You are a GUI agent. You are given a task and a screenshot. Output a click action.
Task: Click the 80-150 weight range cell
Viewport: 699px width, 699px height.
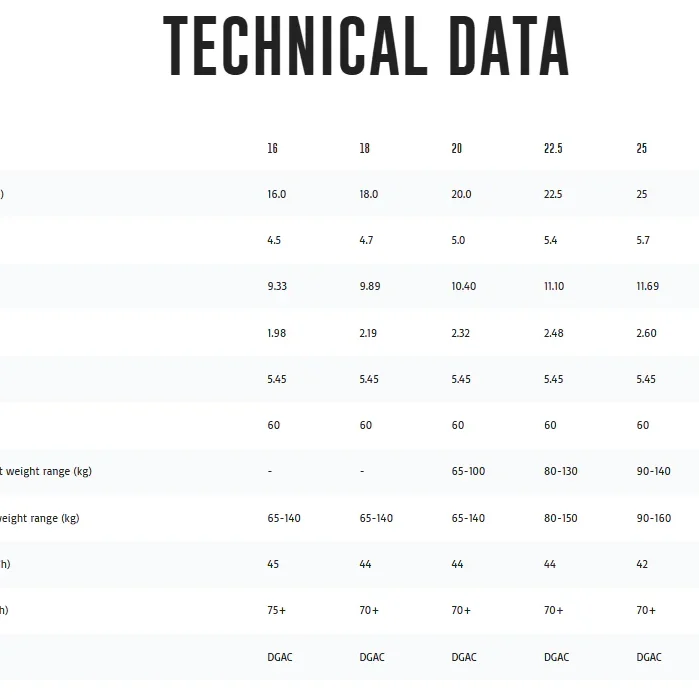(561, 518)
